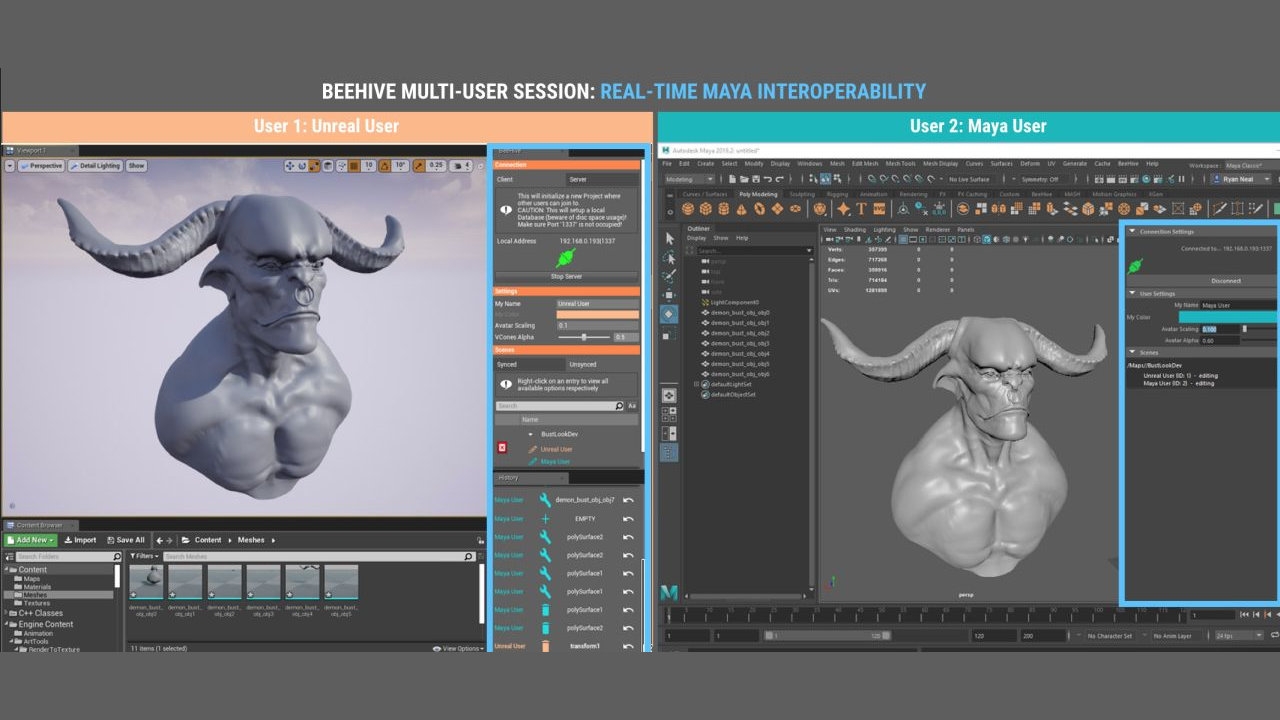Image resolution: width=1280 pixels, height=720 pixels.
Task: Click the wrench icon for demon_bust_obj_obj7 history entry
Action: click(545, 499)
